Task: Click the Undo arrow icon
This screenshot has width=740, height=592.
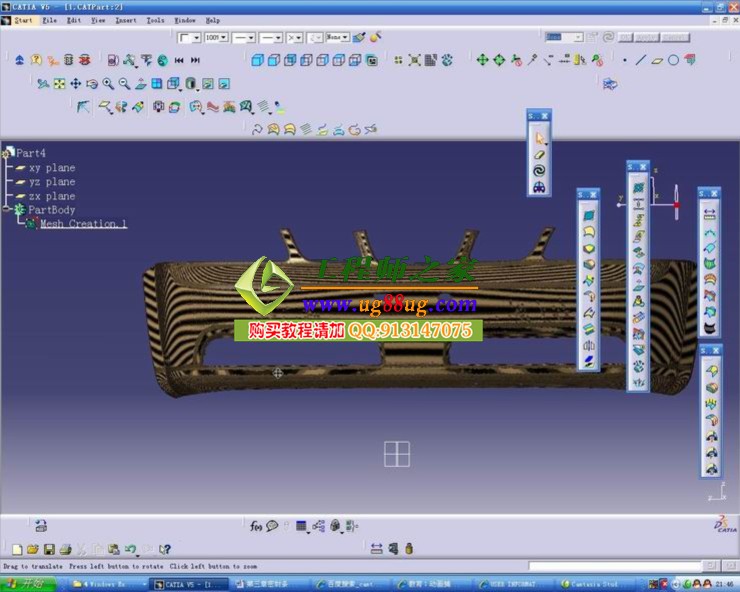Action: tap(130, 549)
